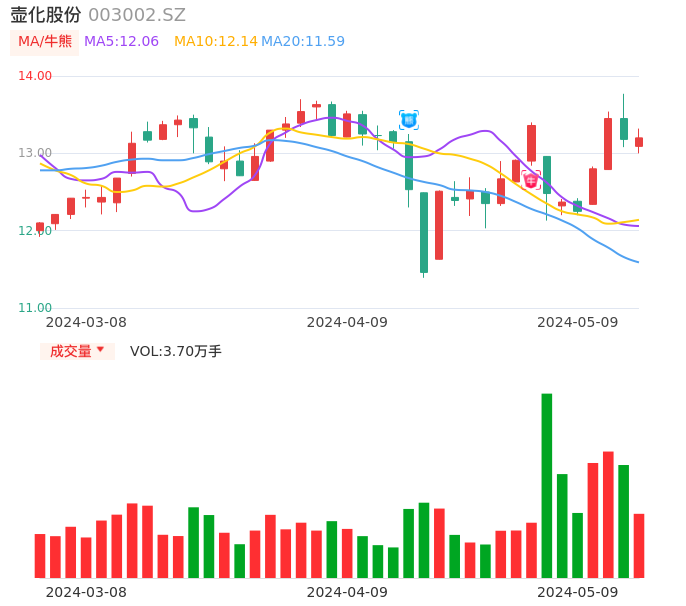The image size is (686, 606).
Task: Toggle the MA10:12.14 legend line
Action: pyautogui.click(x=215, y=42)
